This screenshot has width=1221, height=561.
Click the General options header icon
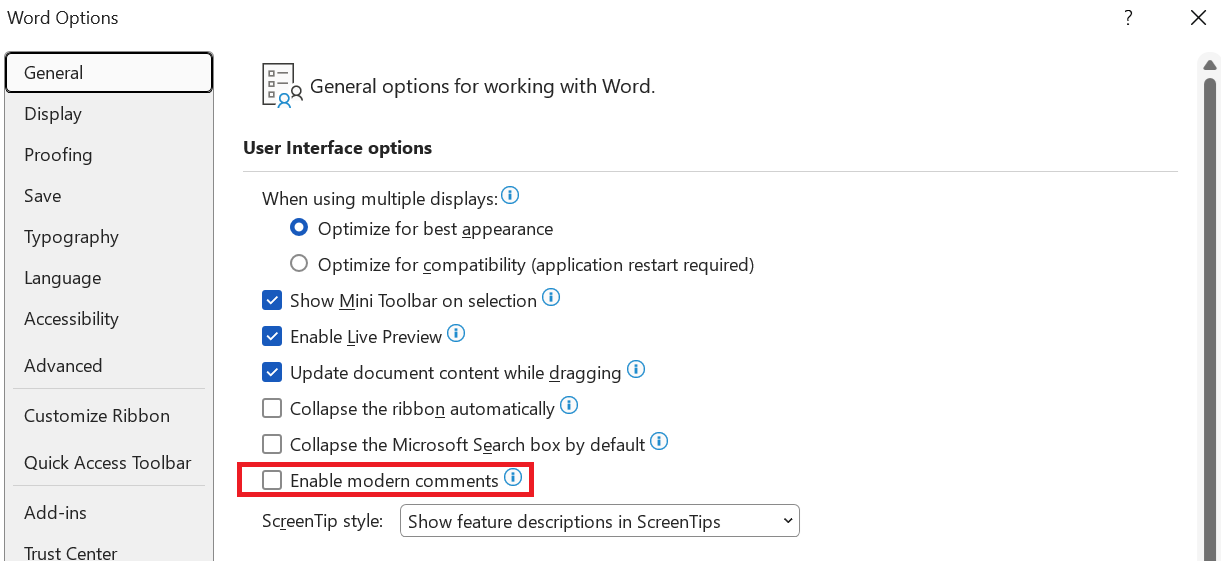(282, 85)
